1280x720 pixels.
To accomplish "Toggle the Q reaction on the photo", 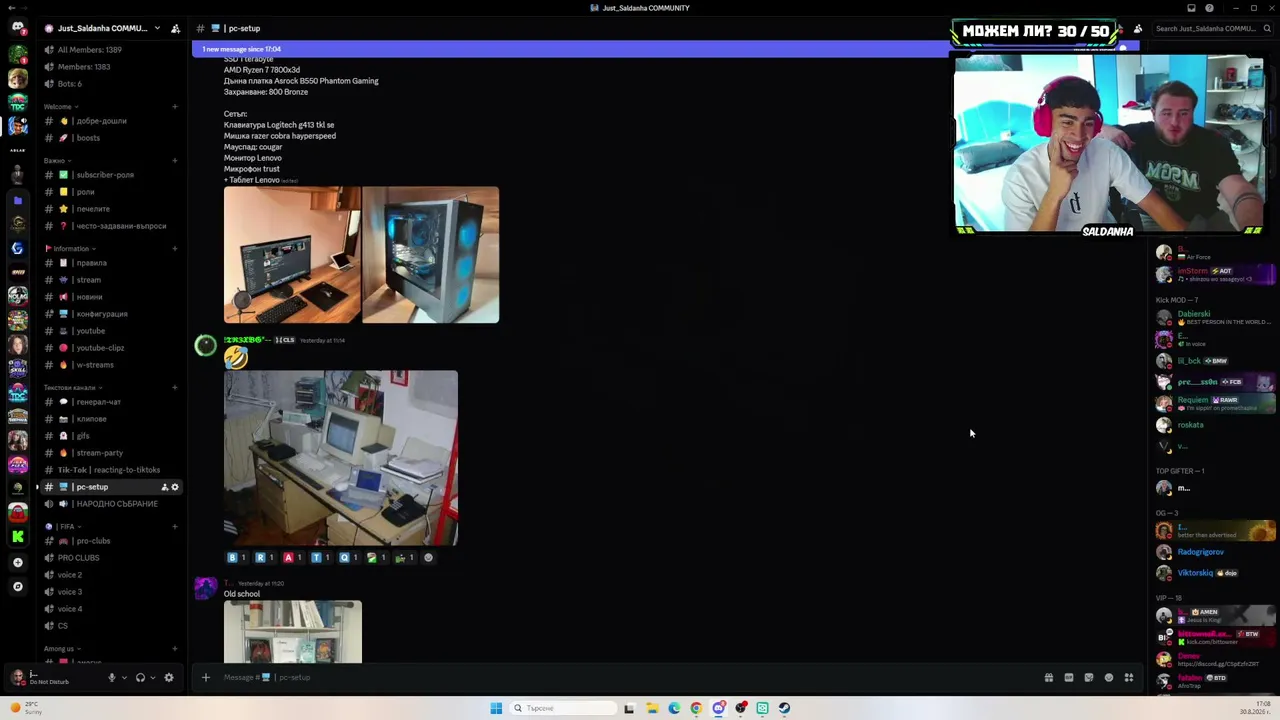I will (349, 558).
